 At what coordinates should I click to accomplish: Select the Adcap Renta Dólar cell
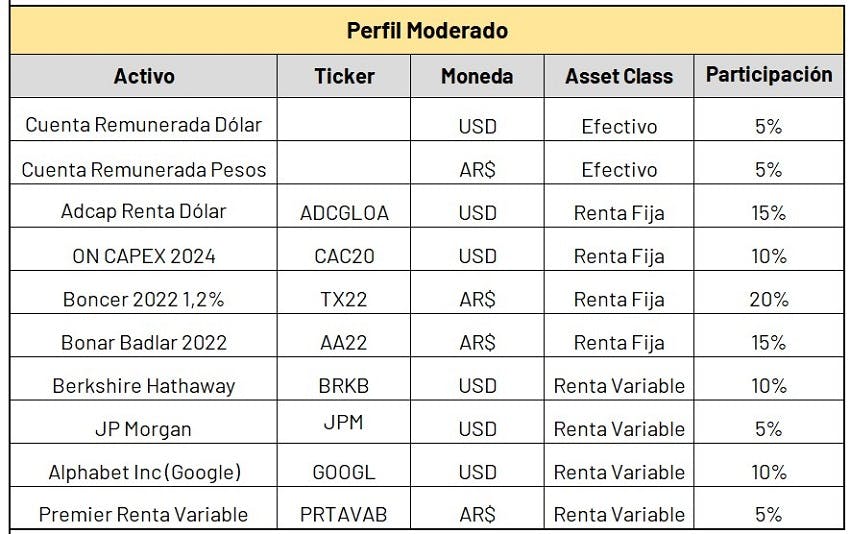(144, 212)
